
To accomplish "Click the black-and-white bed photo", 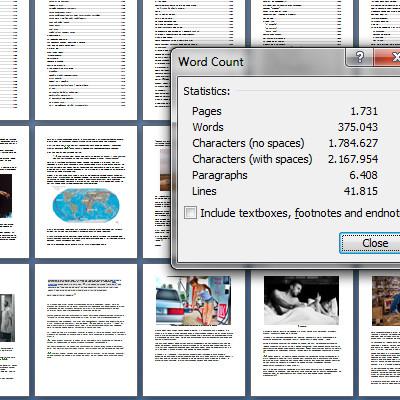I will point(301,300).
